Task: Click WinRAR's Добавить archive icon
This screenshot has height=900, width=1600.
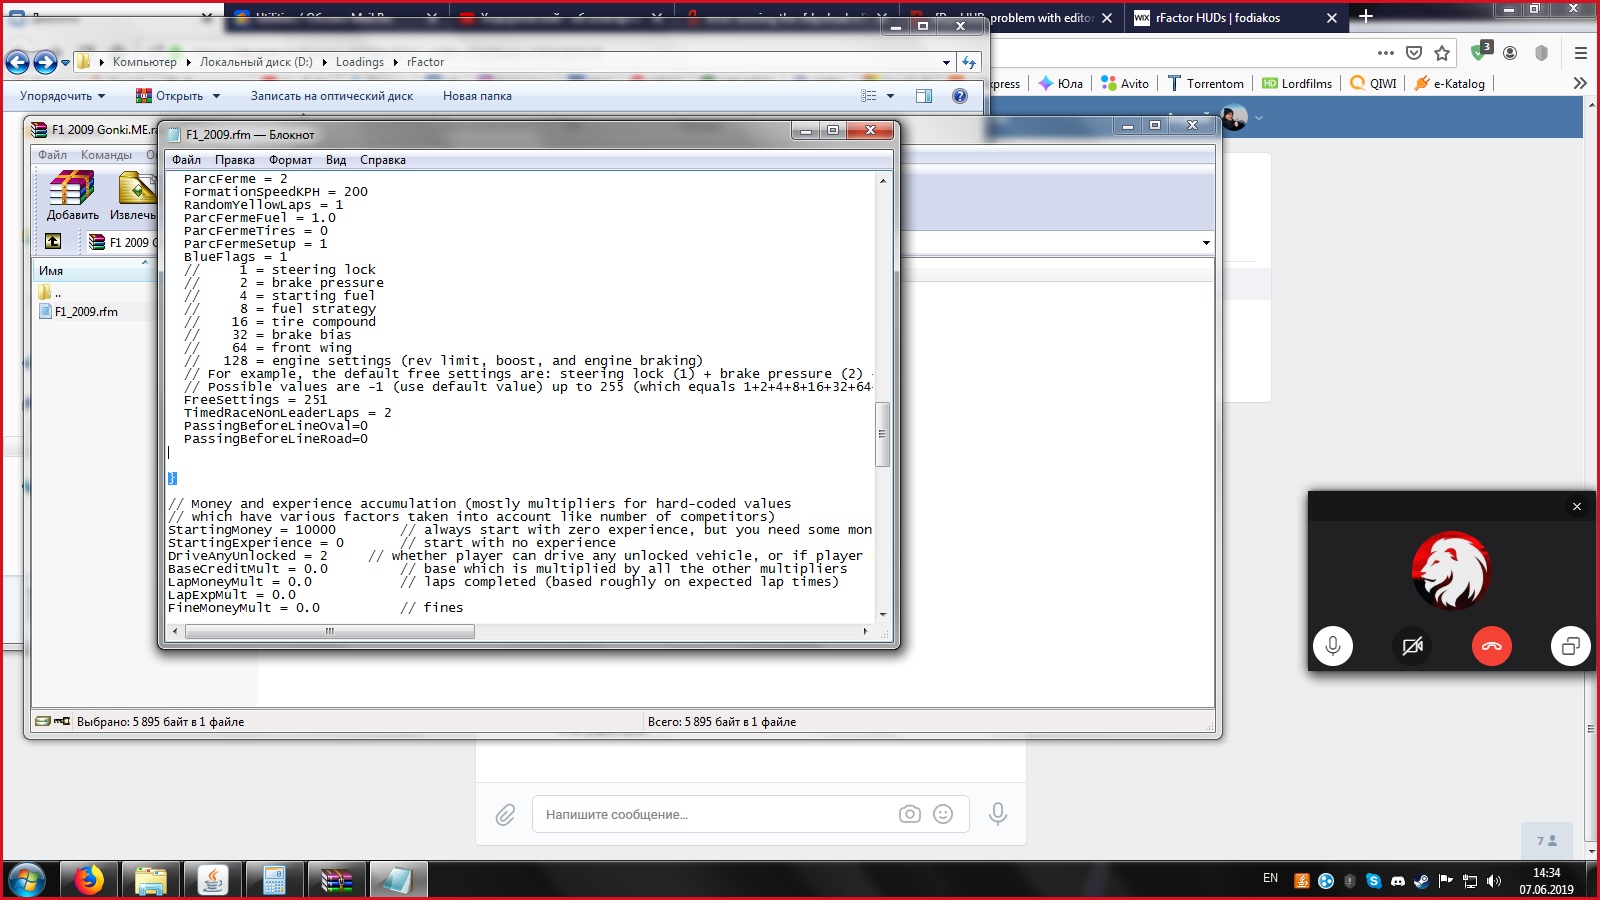Action: click(72, 195)
